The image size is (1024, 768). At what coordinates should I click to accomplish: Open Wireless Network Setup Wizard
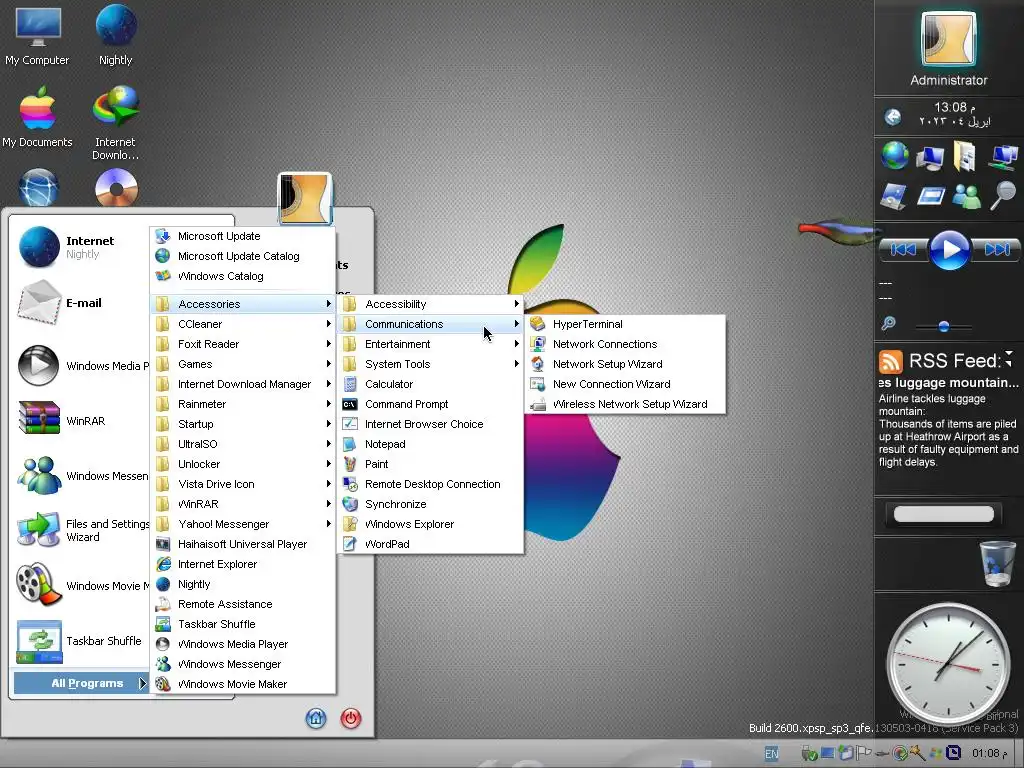point(624,404)
